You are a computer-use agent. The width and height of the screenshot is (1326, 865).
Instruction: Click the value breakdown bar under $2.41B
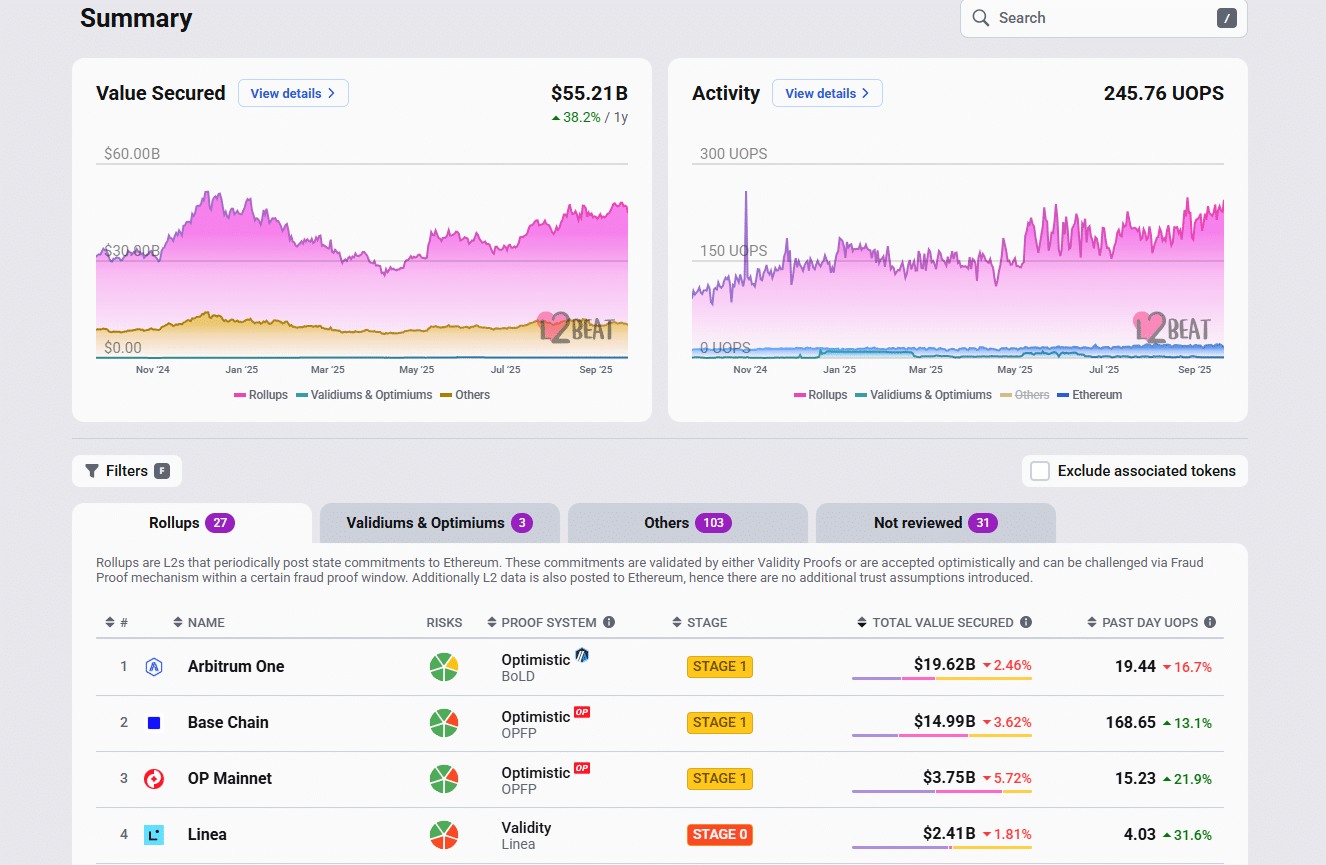tap(942, 847)
